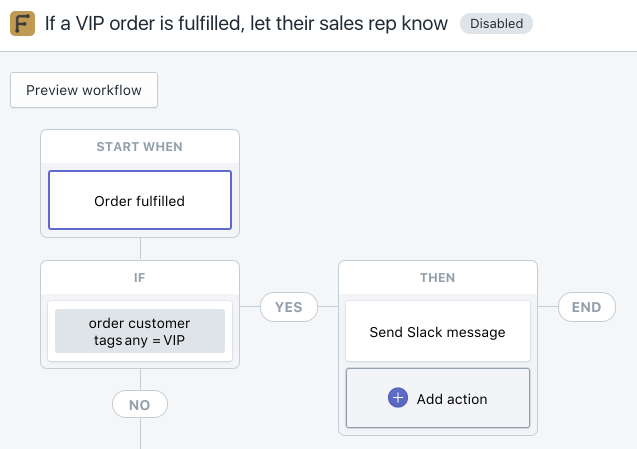
Task: Select the NO branch label
Action: click(x=140, y=405)
